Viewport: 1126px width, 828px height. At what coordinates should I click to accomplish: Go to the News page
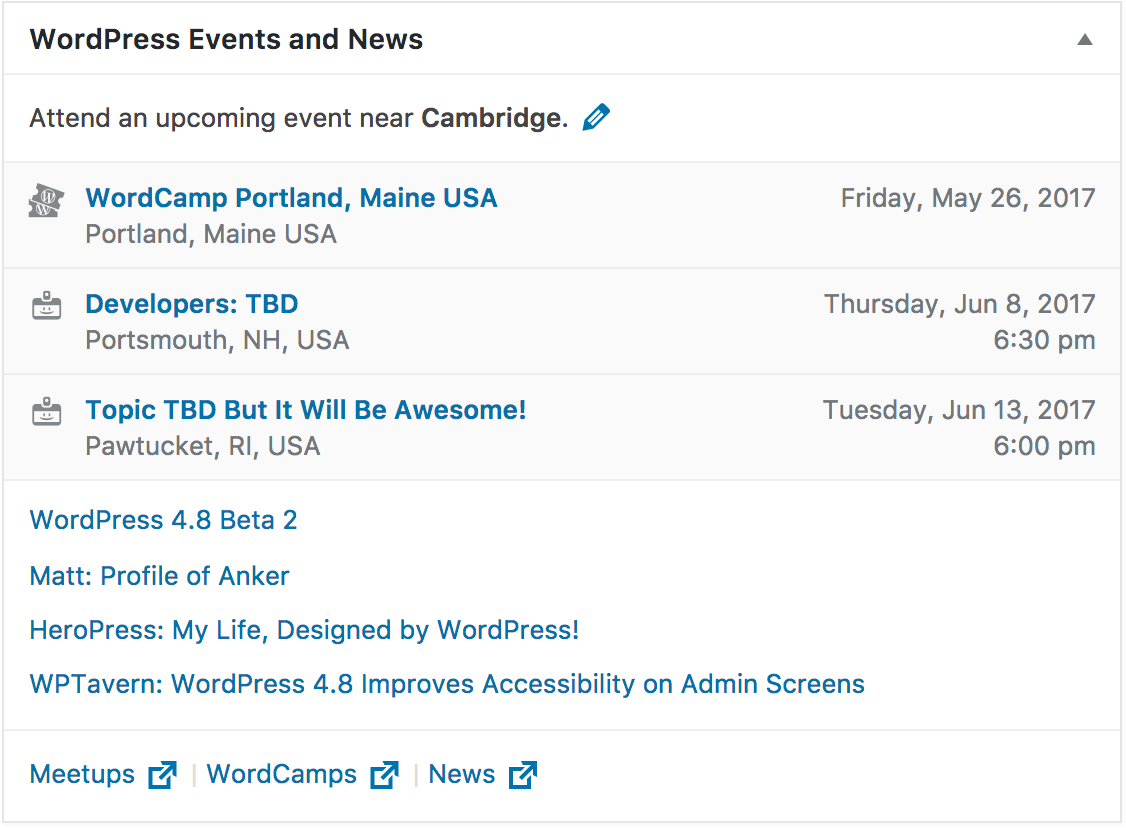[x=461, y=774]
